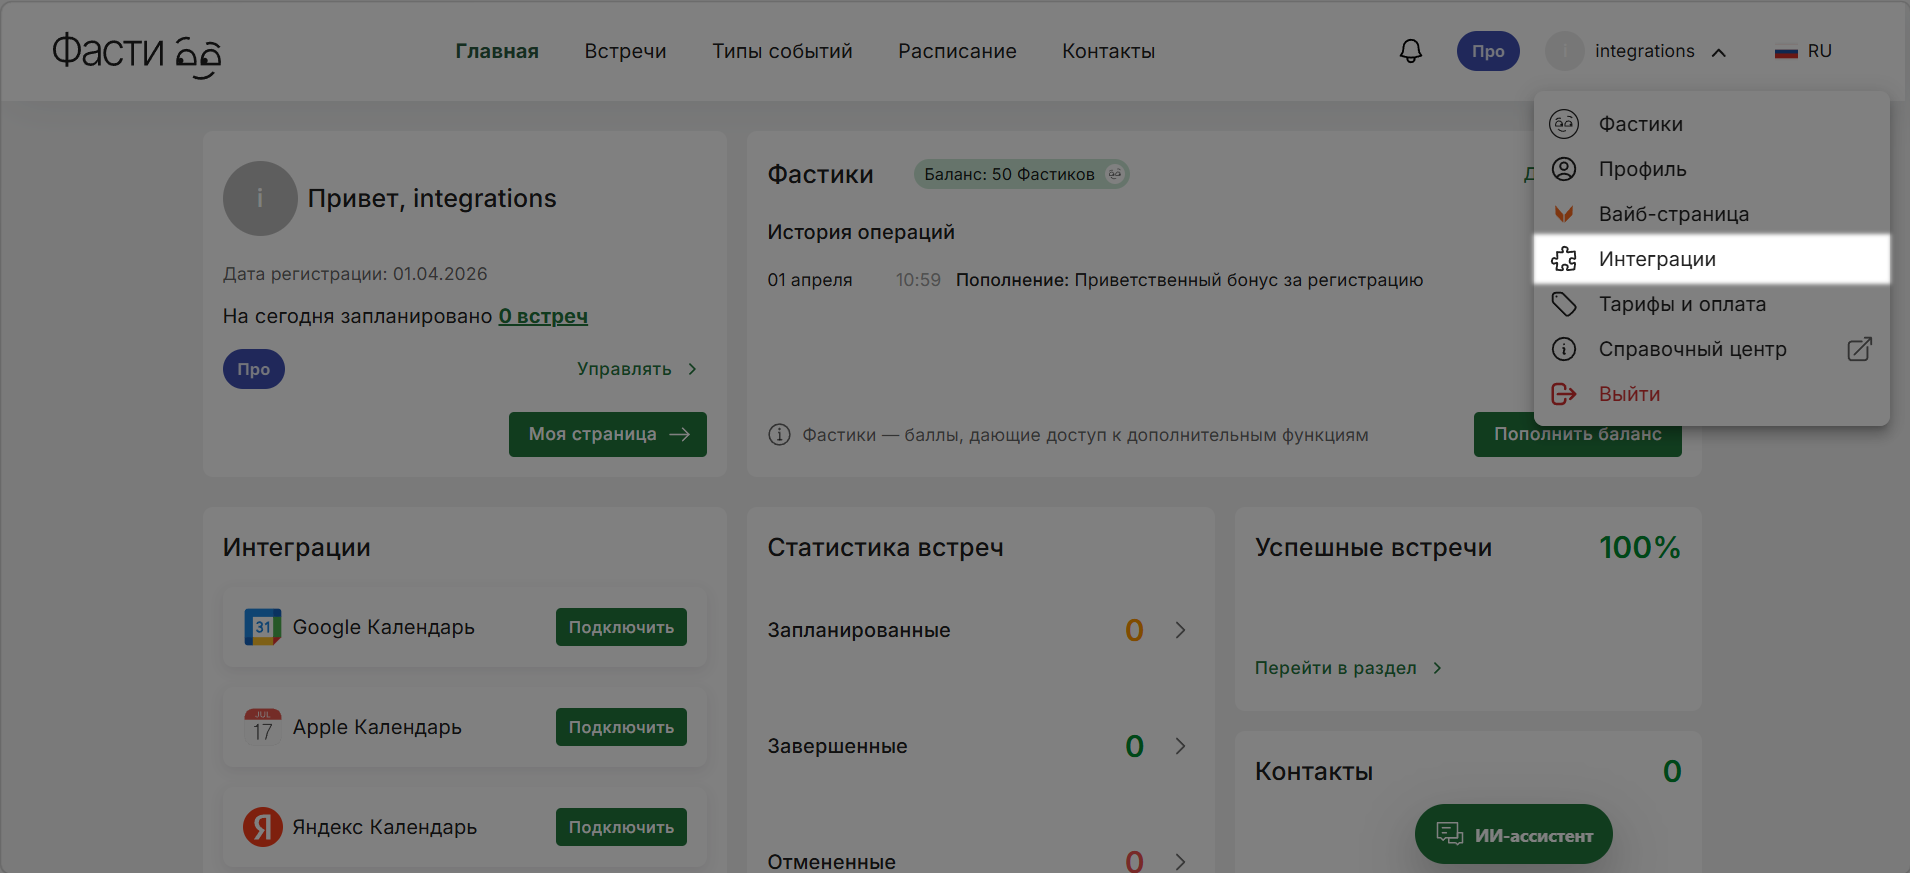The width and height of the screenshot is (1910, 873).
Task: Switch to the Встречи tab
Action: tap(625, 51)
